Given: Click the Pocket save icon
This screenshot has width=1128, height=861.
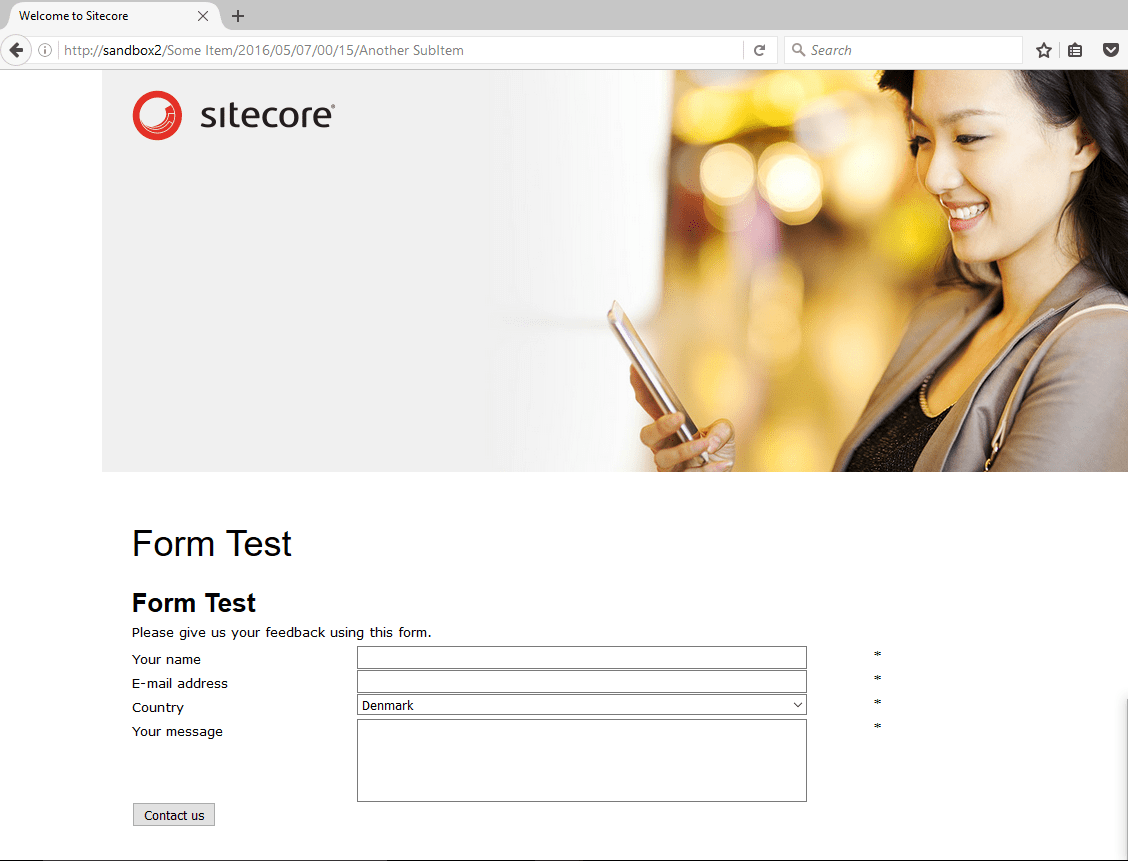Looking at the screenshot, I should [x=1110, y=50].
